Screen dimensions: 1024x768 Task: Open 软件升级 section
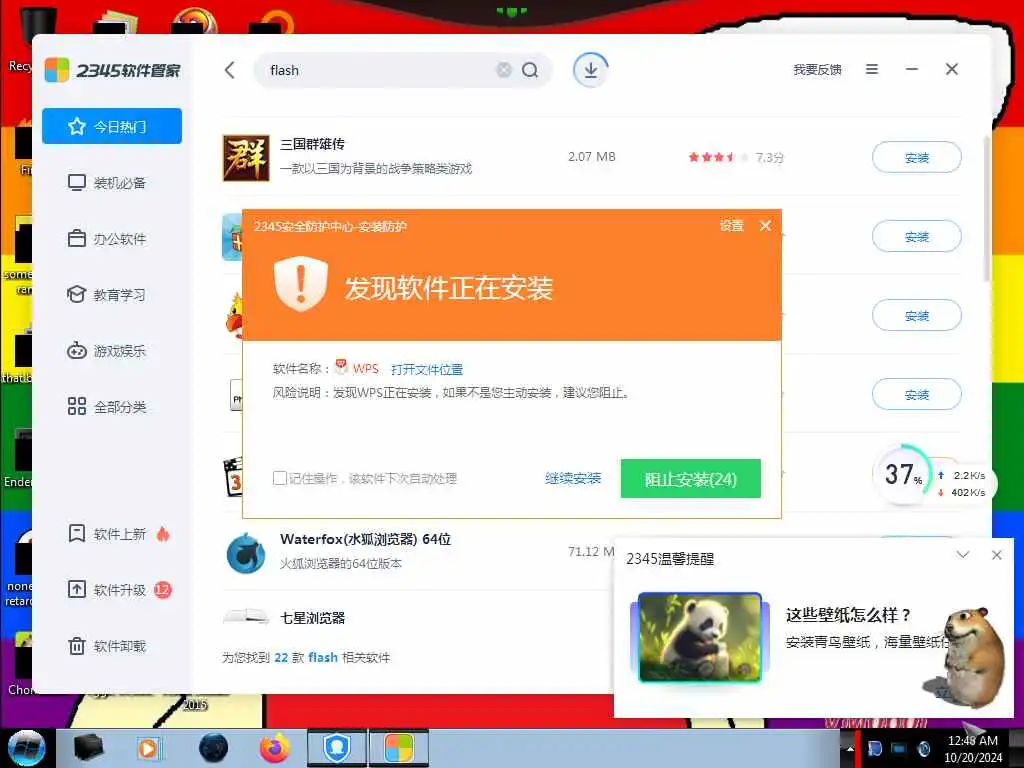112,590
